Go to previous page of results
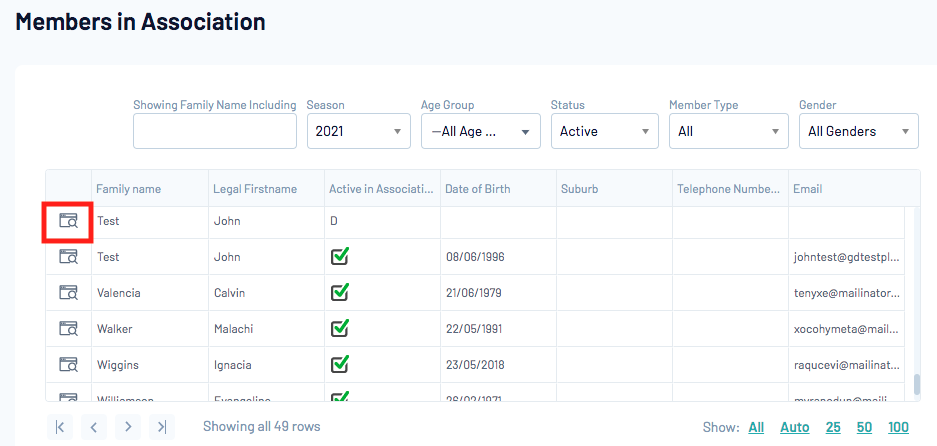Screen dimensions: 937x446 coord(93,427)
